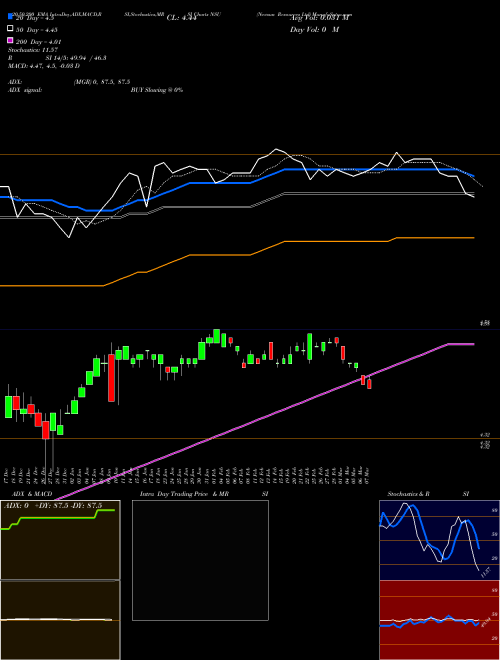The image size is (500, 660).
Task: Click the 'Stochastics: 11.57' reading
Action: [x=33, y=50]
